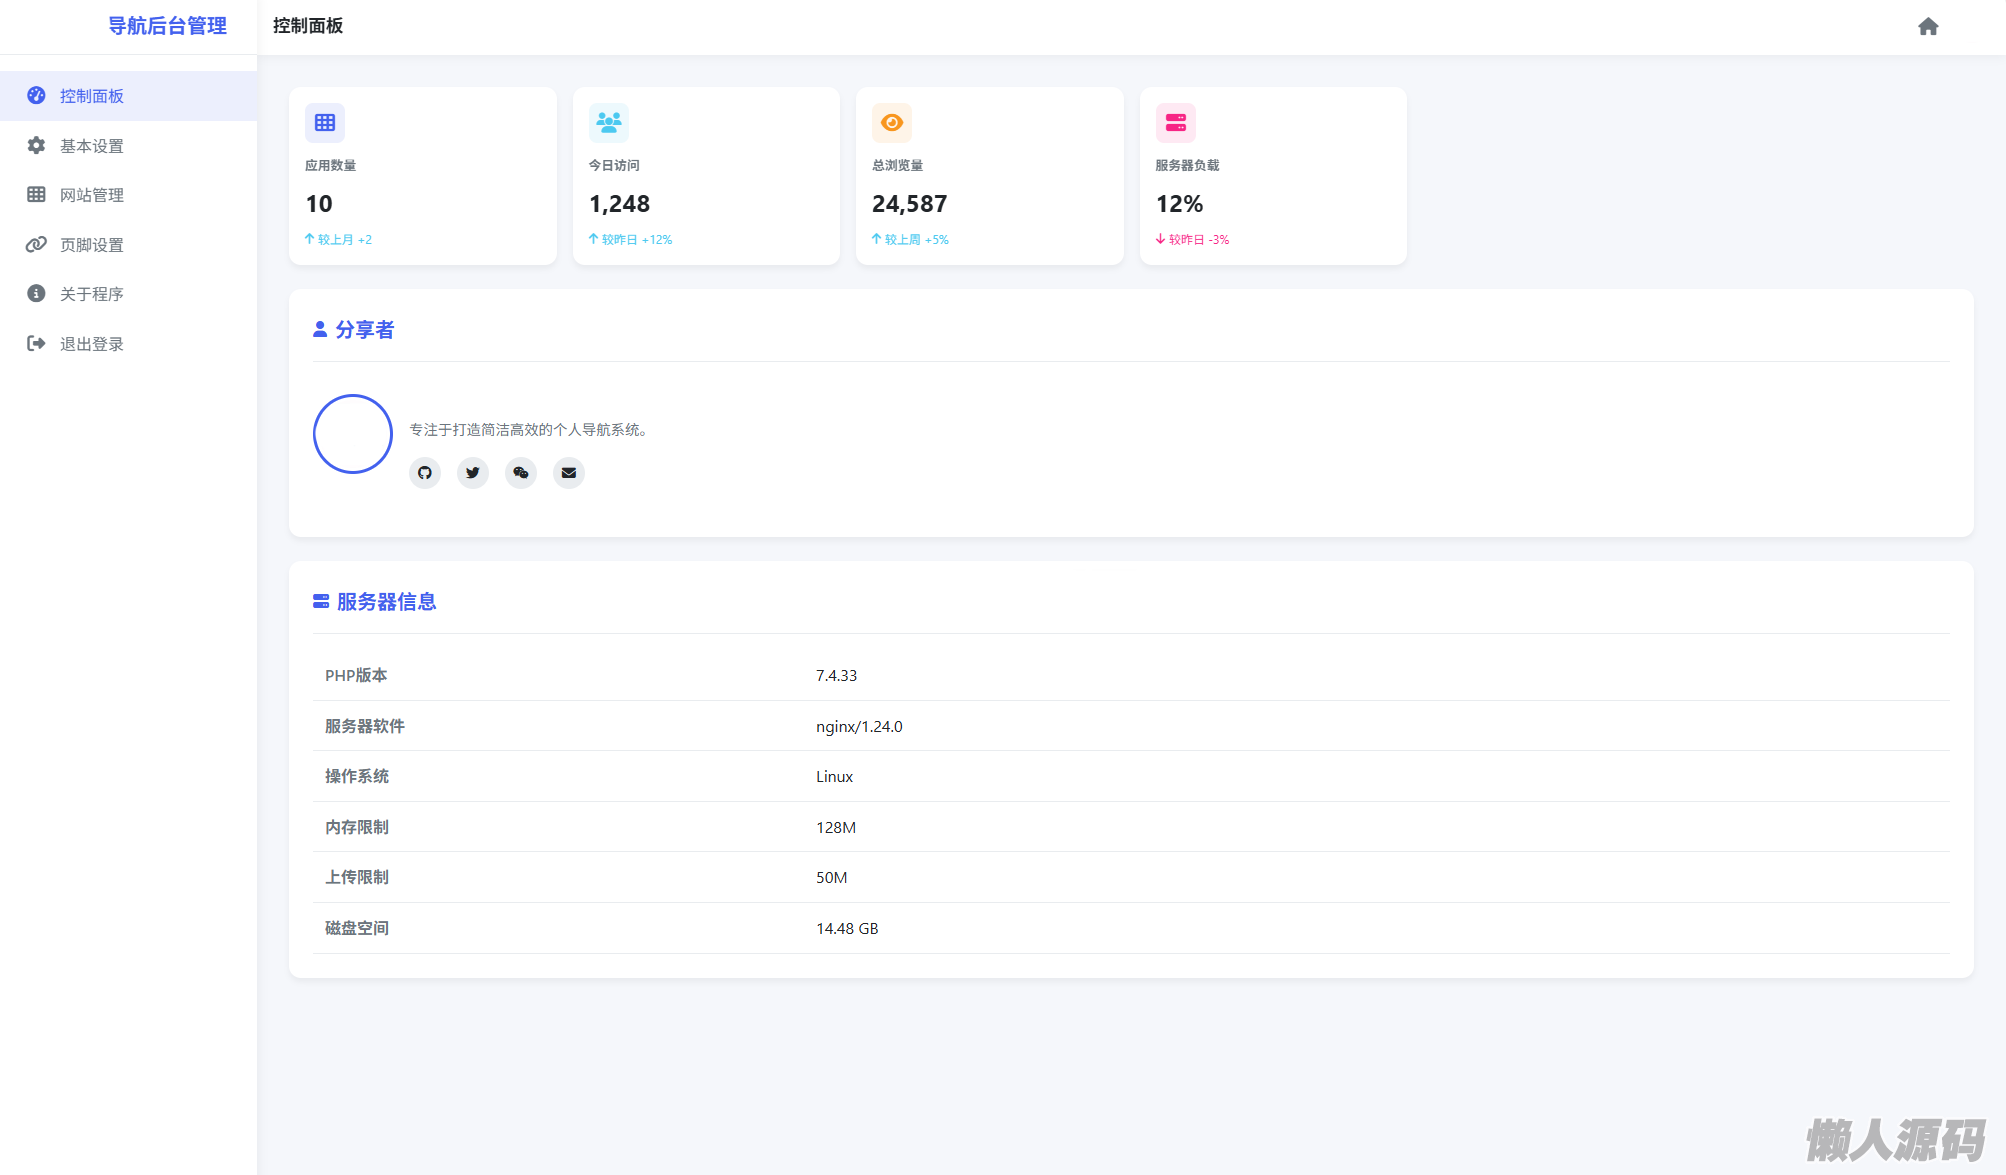Open 关于程序 sidebar item
This screenshot has height=1175, width=2006.
click(x=92, y=294)
